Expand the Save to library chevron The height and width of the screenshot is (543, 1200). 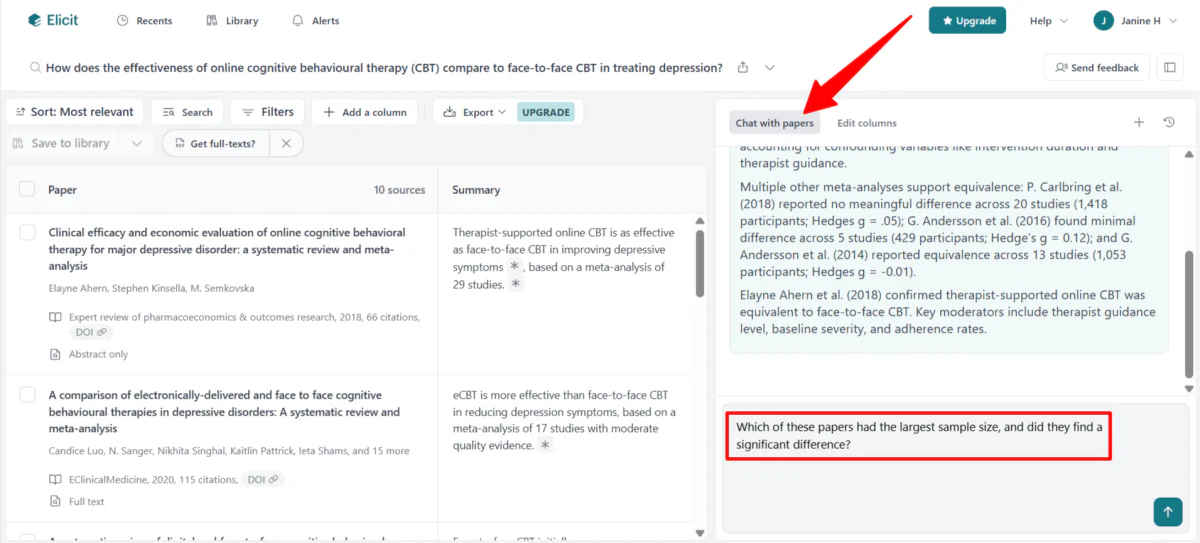click(x=137, y=143)
